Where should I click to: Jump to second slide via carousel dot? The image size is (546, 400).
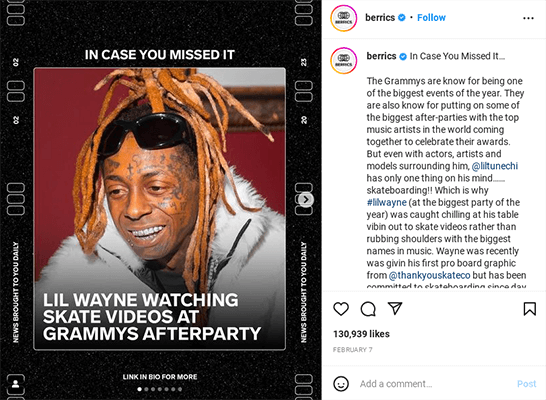point(146,389)
